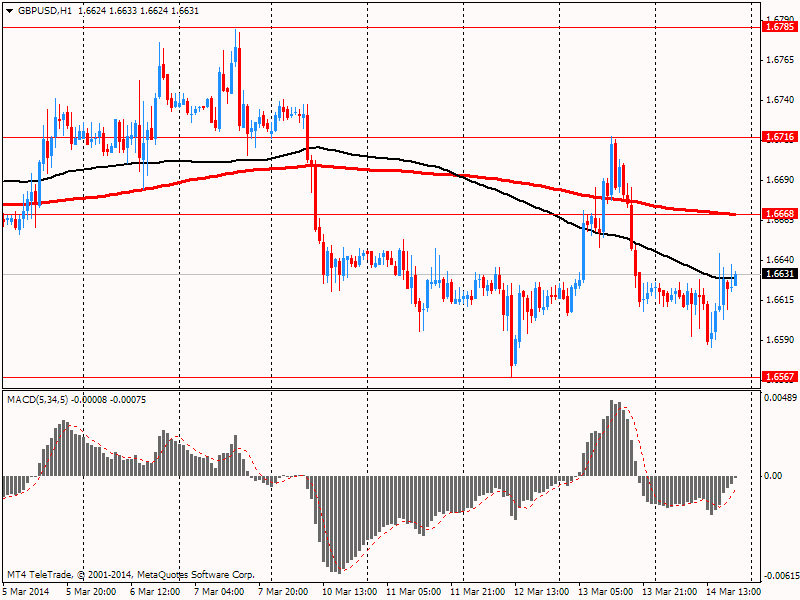Click the 11 Mar 05:00 time axis label
This screenshot has width=800, height=600.
pyautogui.click(x=414, y=591)
